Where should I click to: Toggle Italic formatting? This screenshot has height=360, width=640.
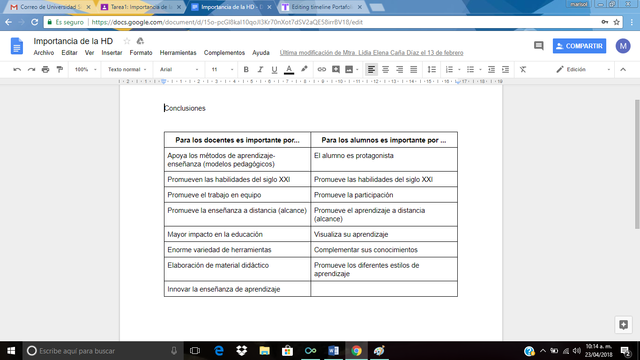click(260, 69)
